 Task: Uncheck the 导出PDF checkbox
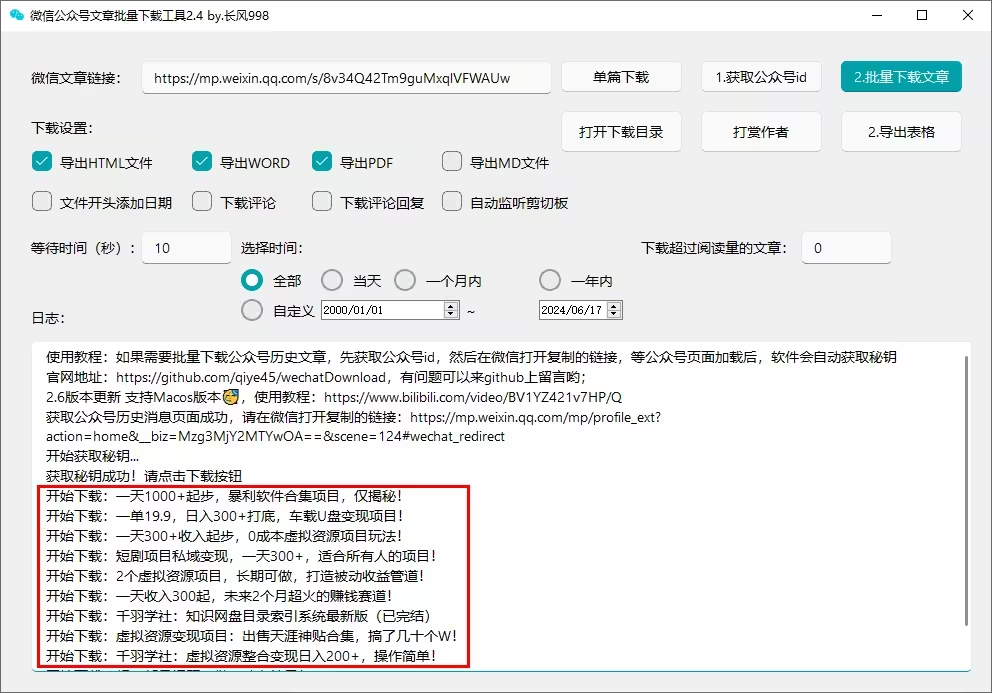tap(322, 162)
